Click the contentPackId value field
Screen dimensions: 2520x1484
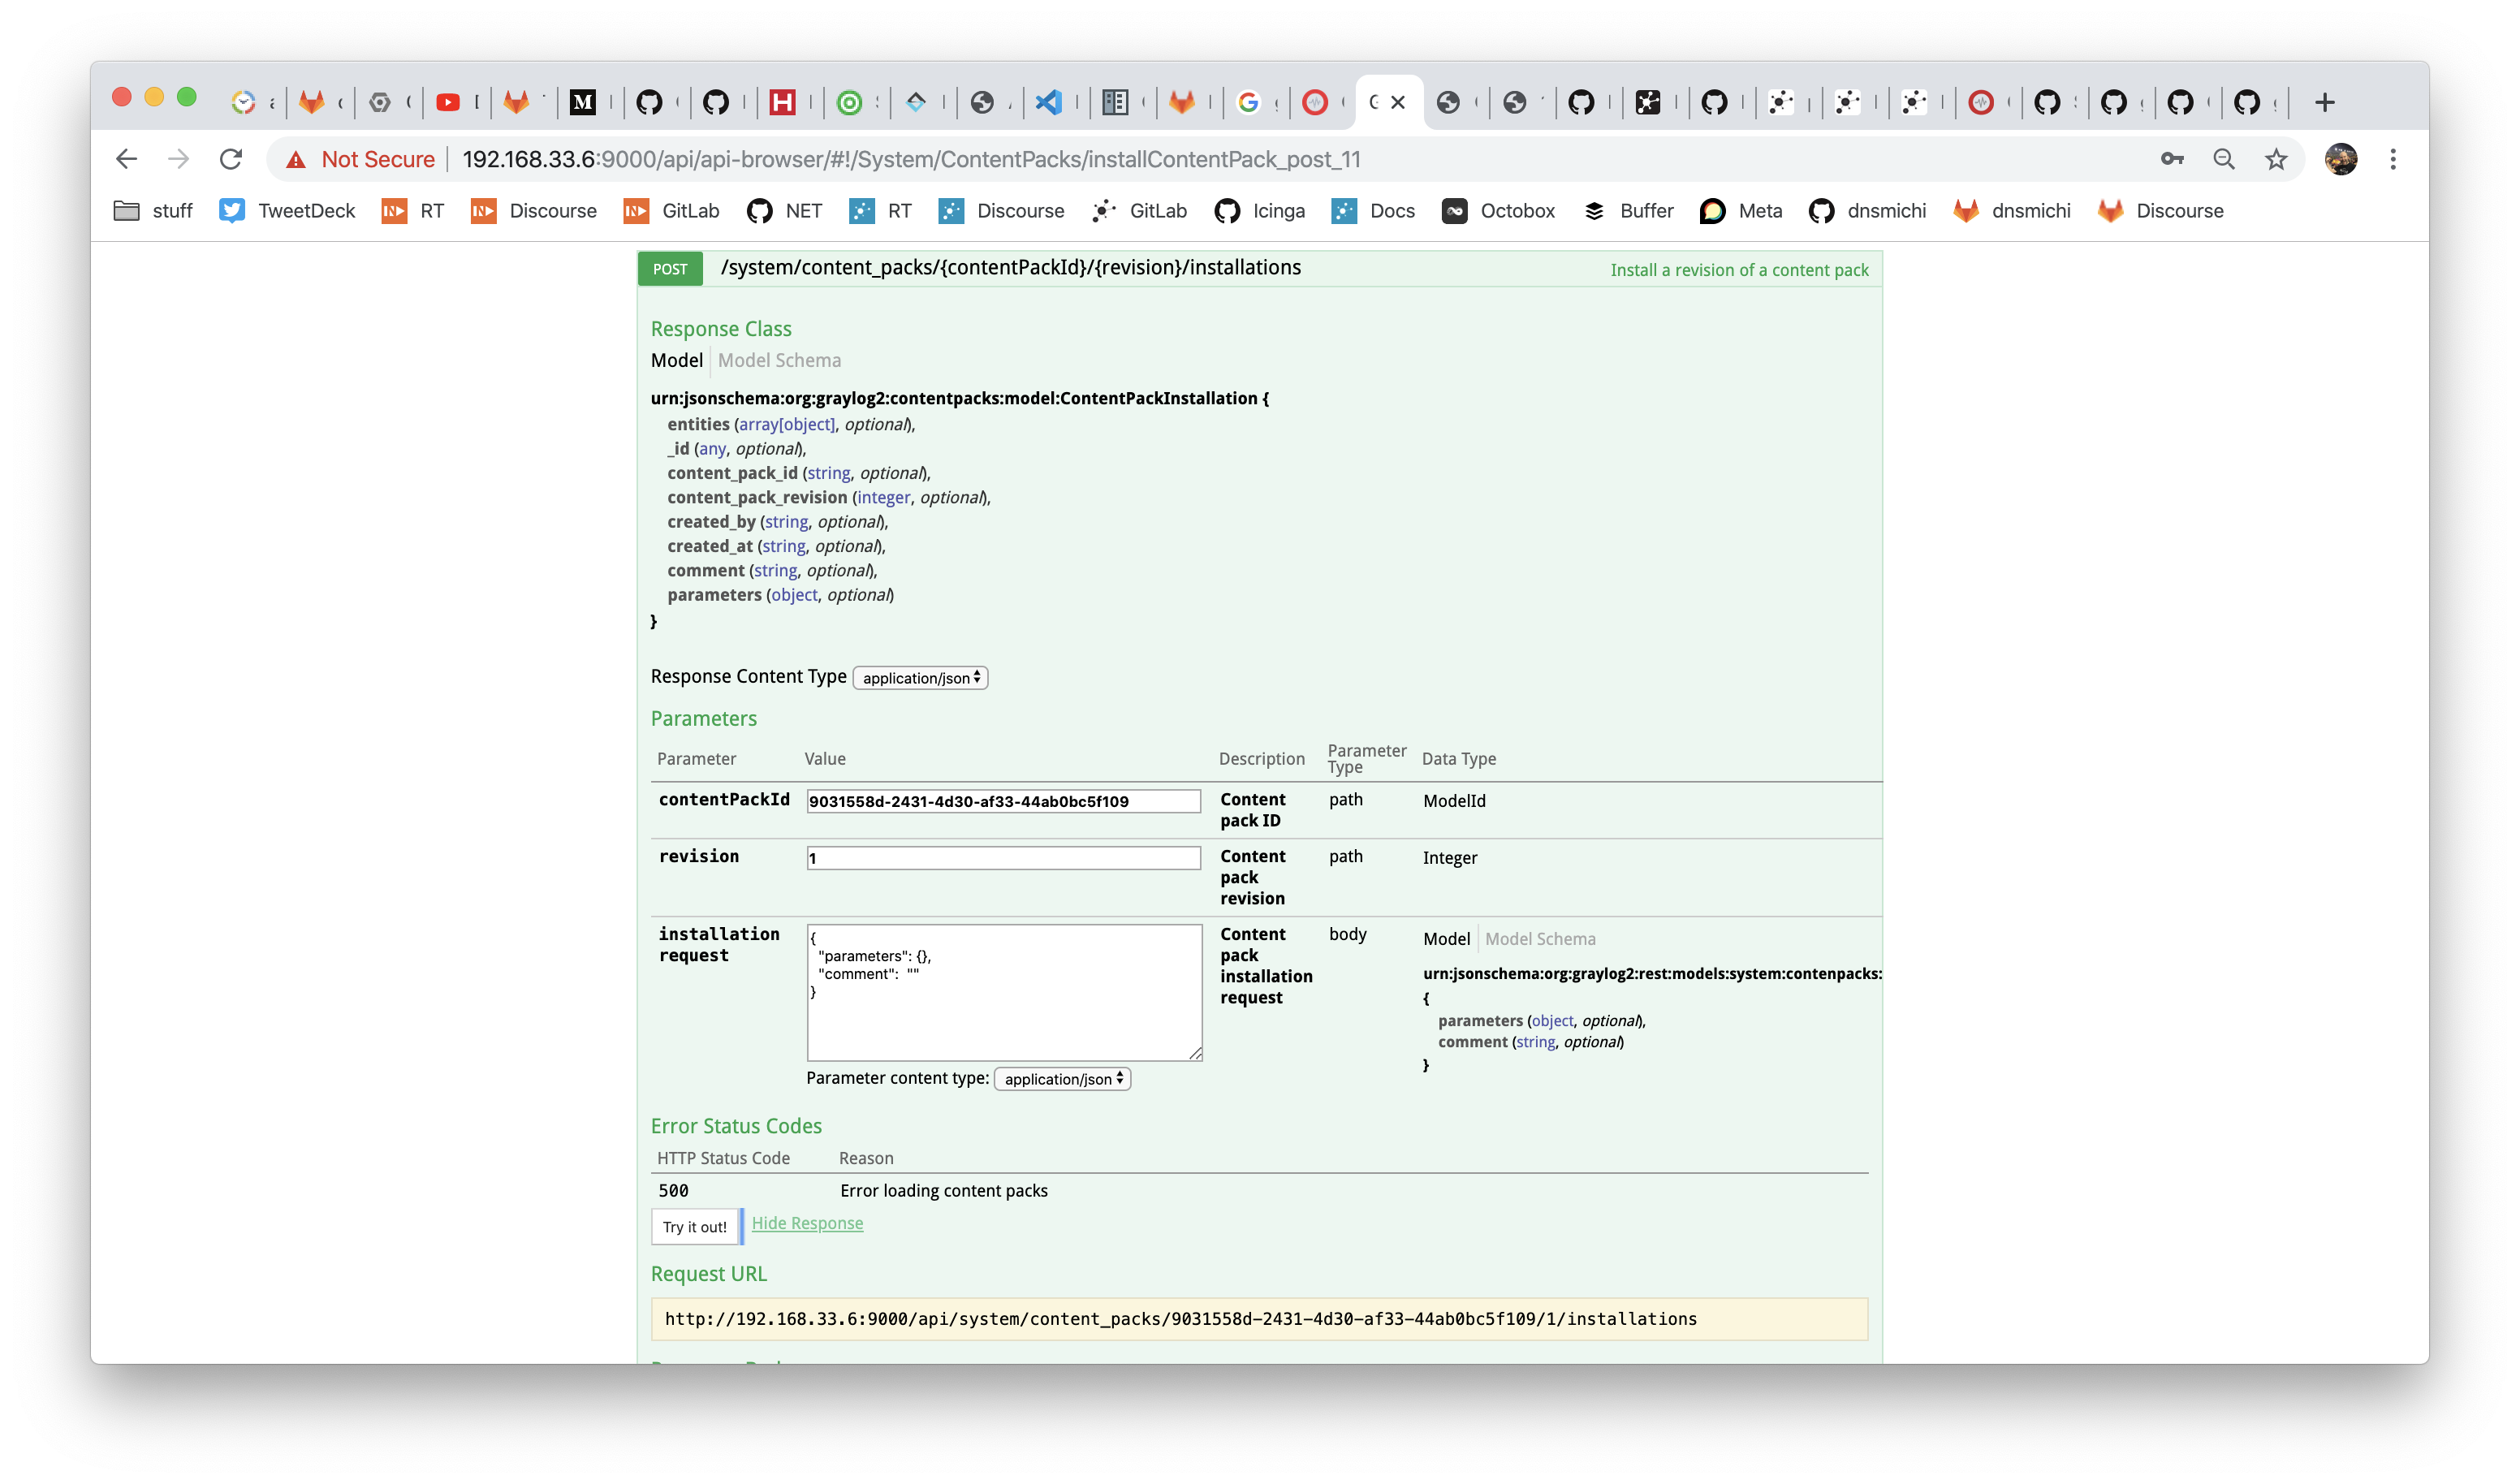[x=1003, y=801]
